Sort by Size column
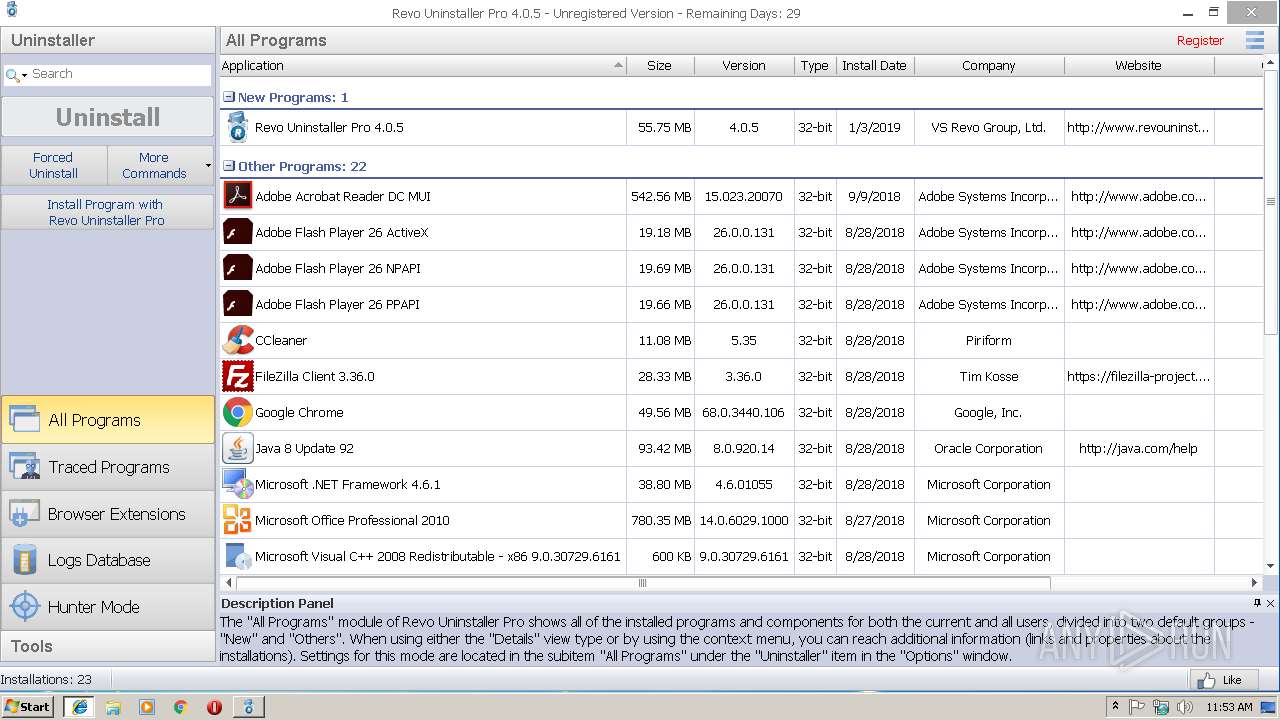The height and width of the screenshot is (720, 1280). tap(660, 65)
